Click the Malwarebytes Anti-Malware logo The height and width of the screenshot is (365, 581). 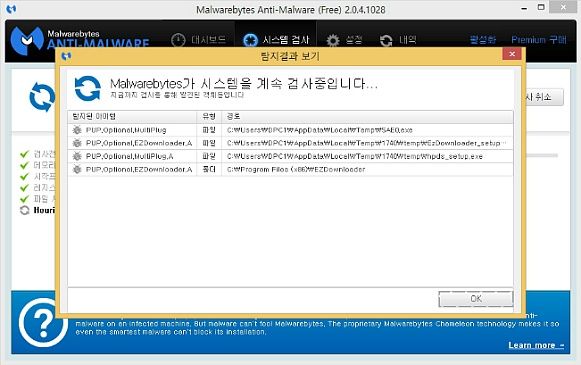(x=80, y=39)
